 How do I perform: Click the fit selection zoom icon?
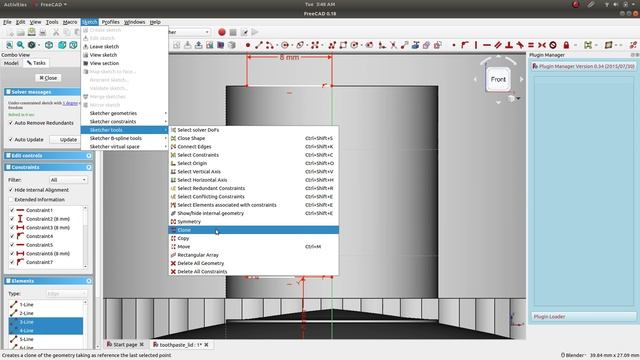pos(20,45)
